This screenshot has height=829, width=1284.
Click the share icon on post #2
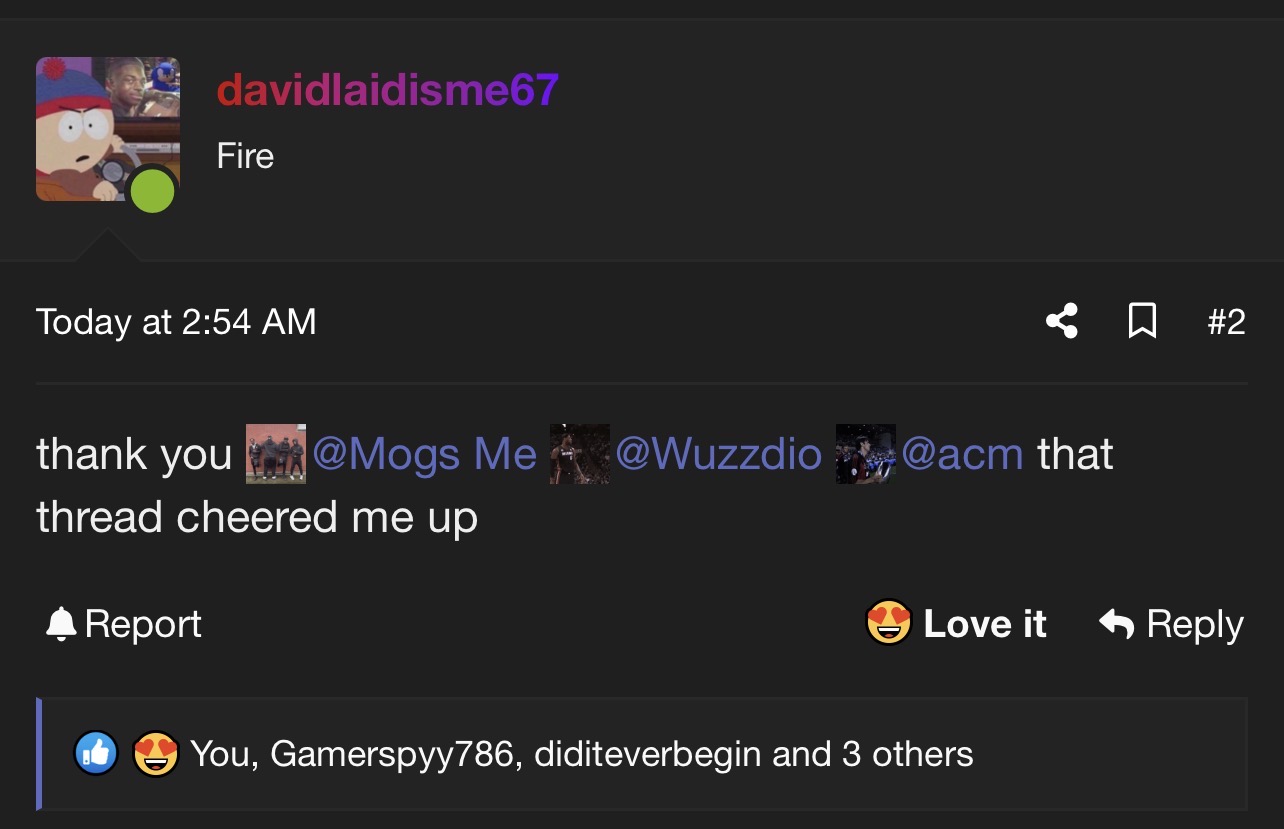pos(1061,321)
